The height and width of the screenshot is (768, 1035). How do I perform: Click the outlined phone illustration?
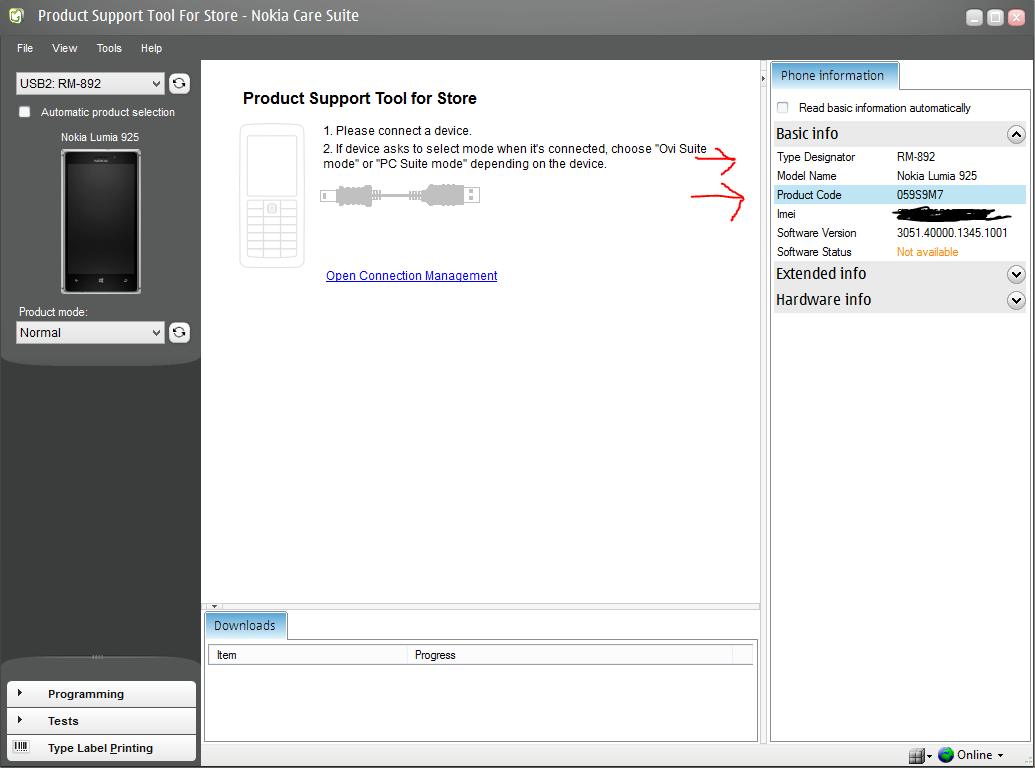point(272,195)
